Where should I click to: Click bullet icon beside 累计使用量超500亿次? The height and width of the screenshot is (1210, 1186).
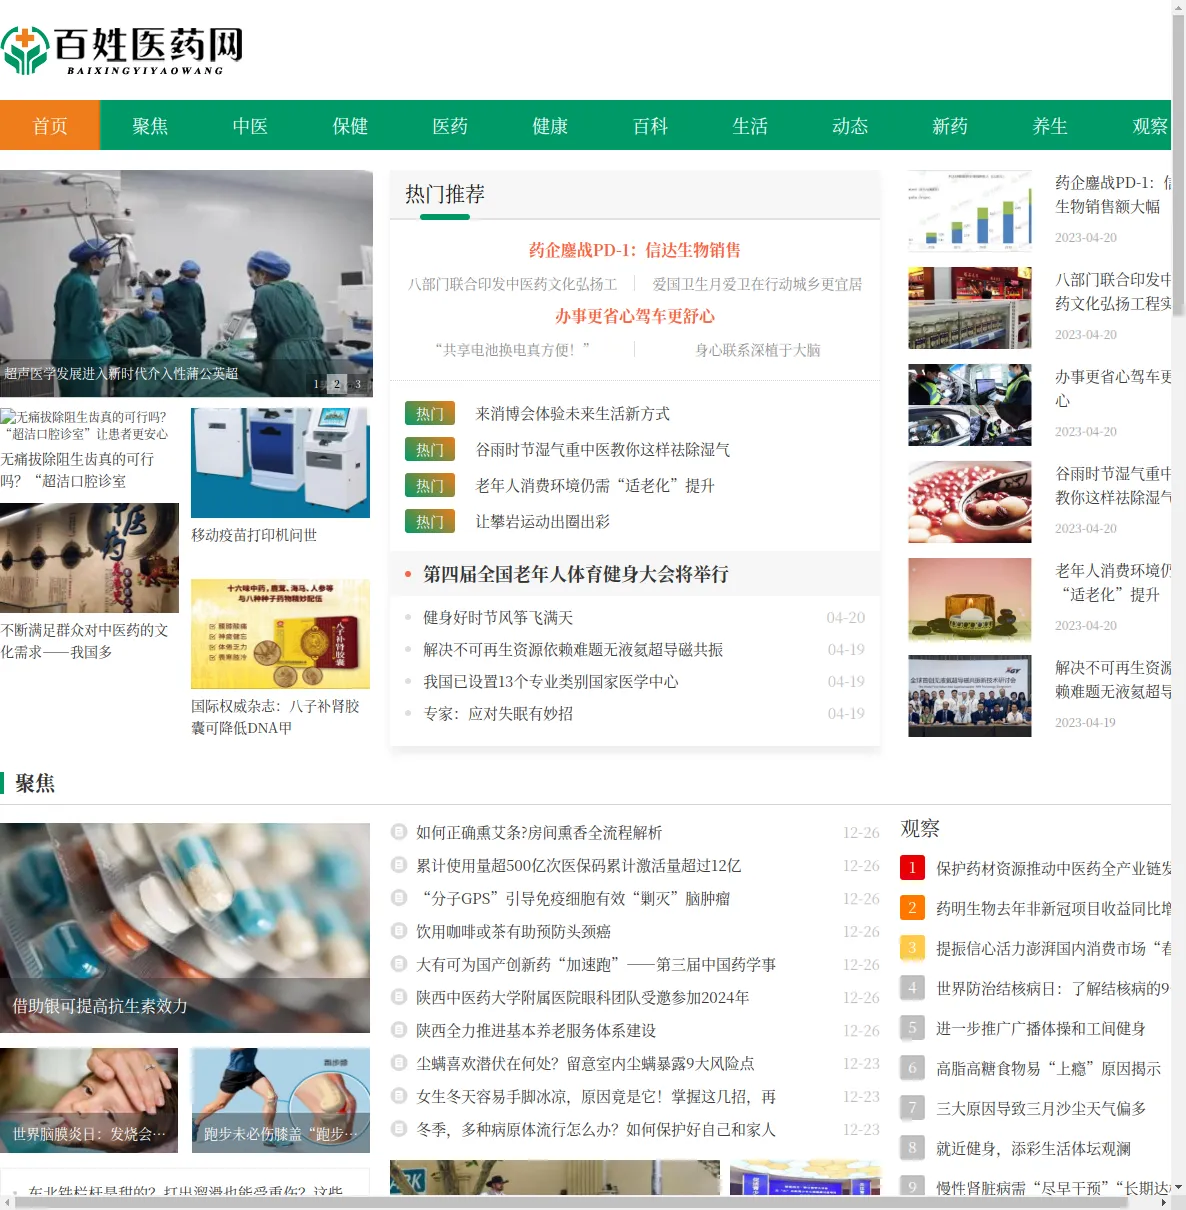pyautogui.click(x=399, y=865)
